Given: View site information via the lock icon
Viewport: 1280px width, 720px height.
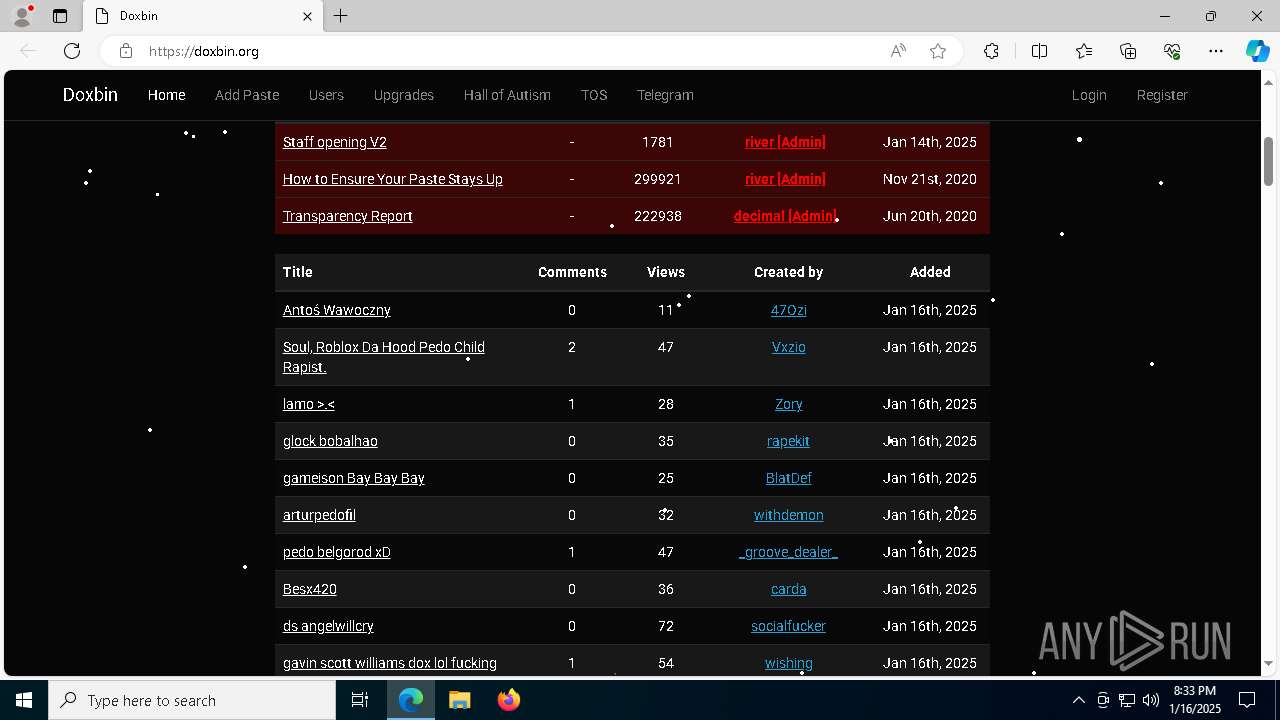Looking at the screenshot, I should point(125,51).
